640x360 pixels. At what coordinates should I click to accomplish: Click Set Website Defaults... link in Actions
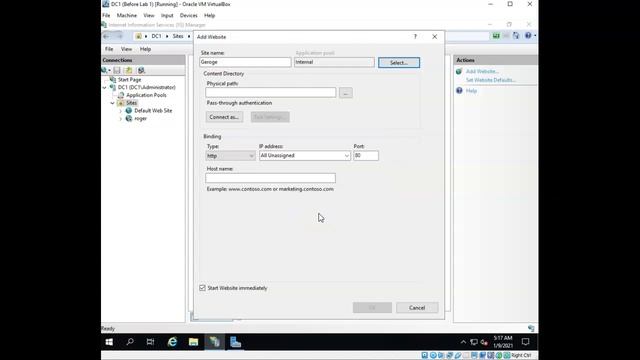(491, 80)
